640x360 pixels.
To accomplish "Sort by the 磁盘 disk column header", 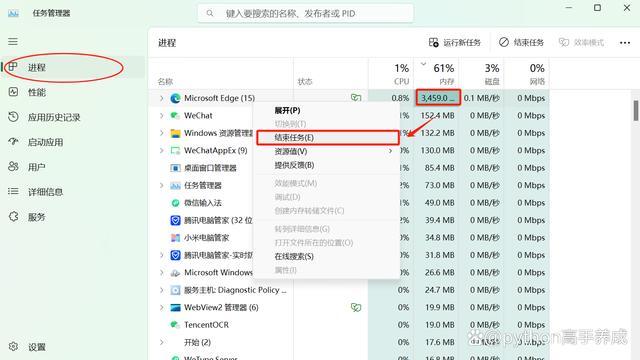I will coord(482,73).
